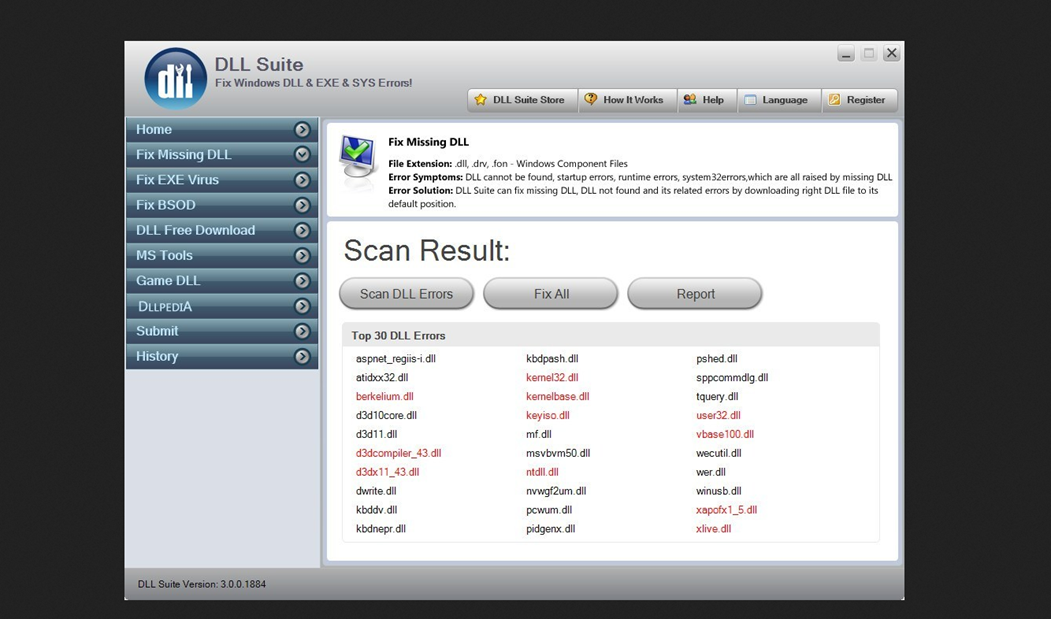Click the Report button
1051x619 pixels.
coord(694,294)
